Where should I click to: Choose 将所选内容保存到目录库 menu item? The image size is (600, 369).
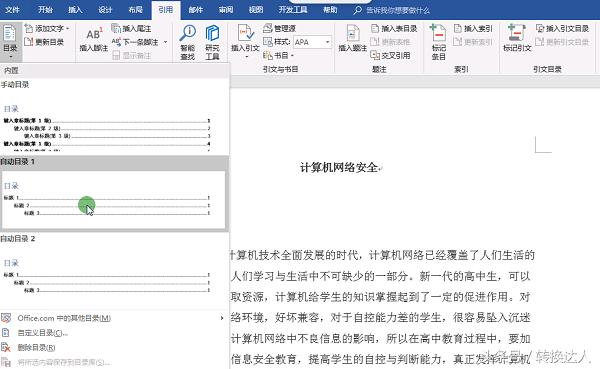tap(114, 362)
